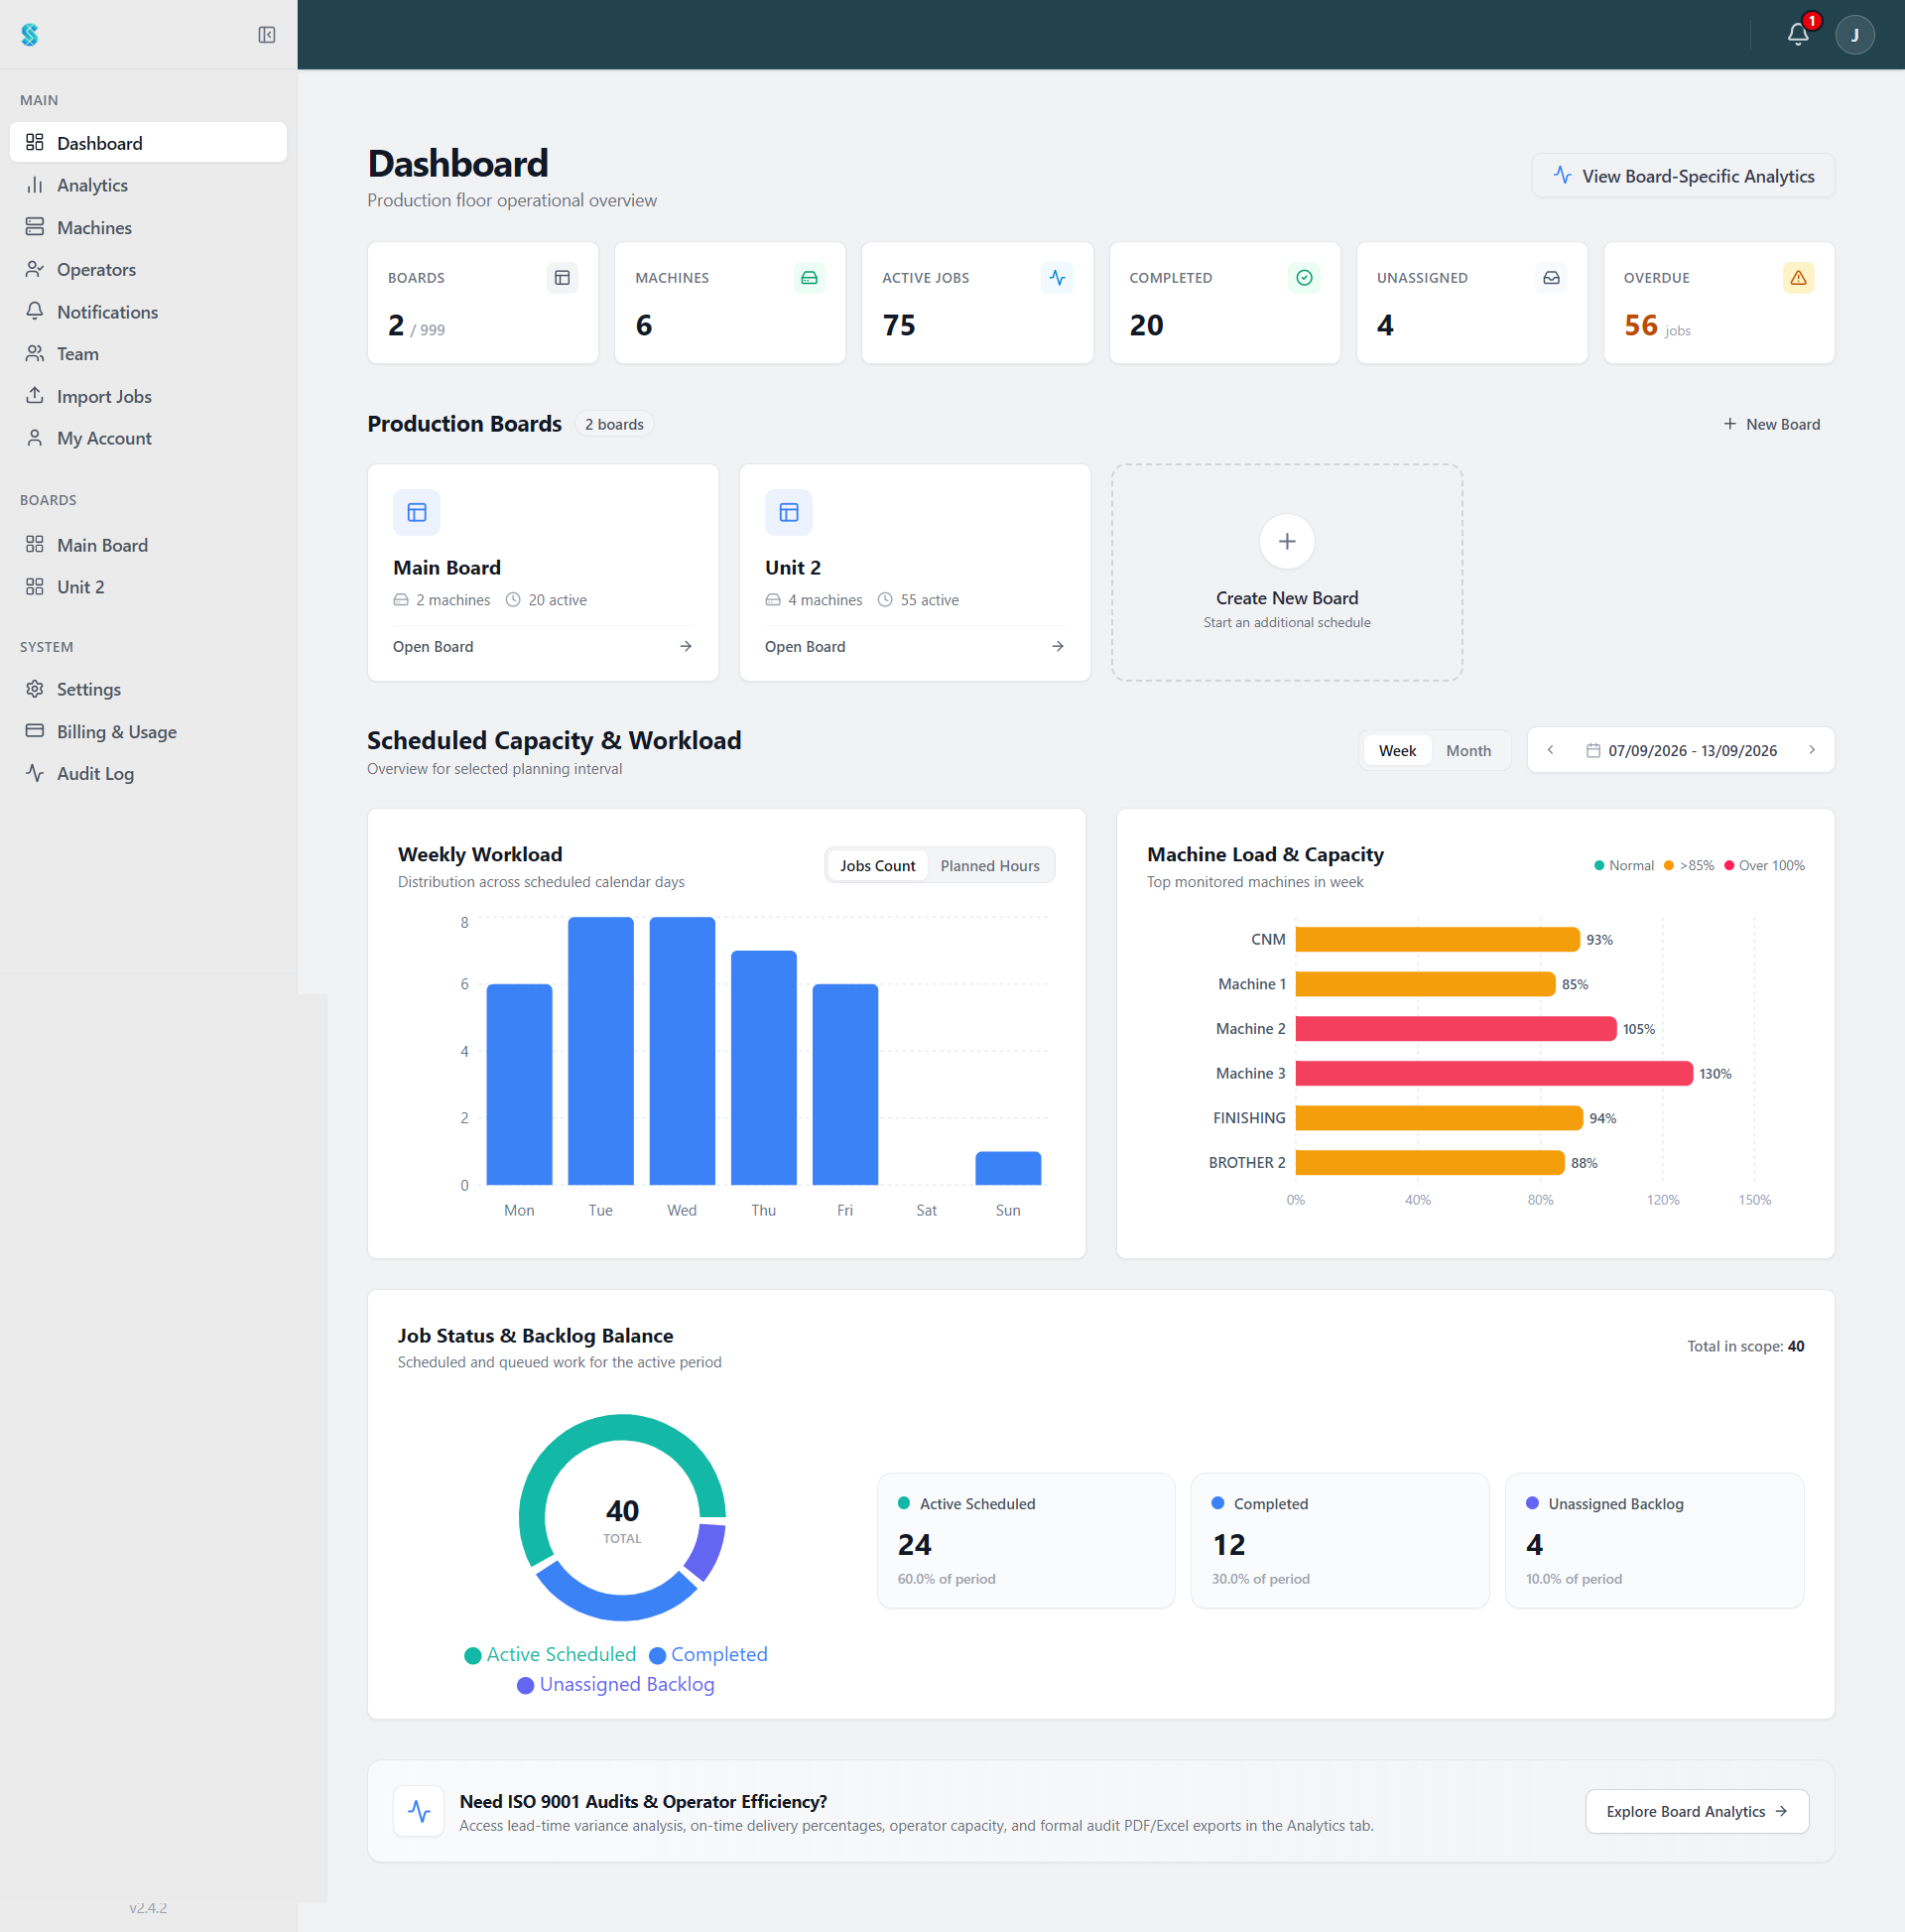
Task: Click the arrow on Main Board Open Board
Action: [x=686, y=647]
